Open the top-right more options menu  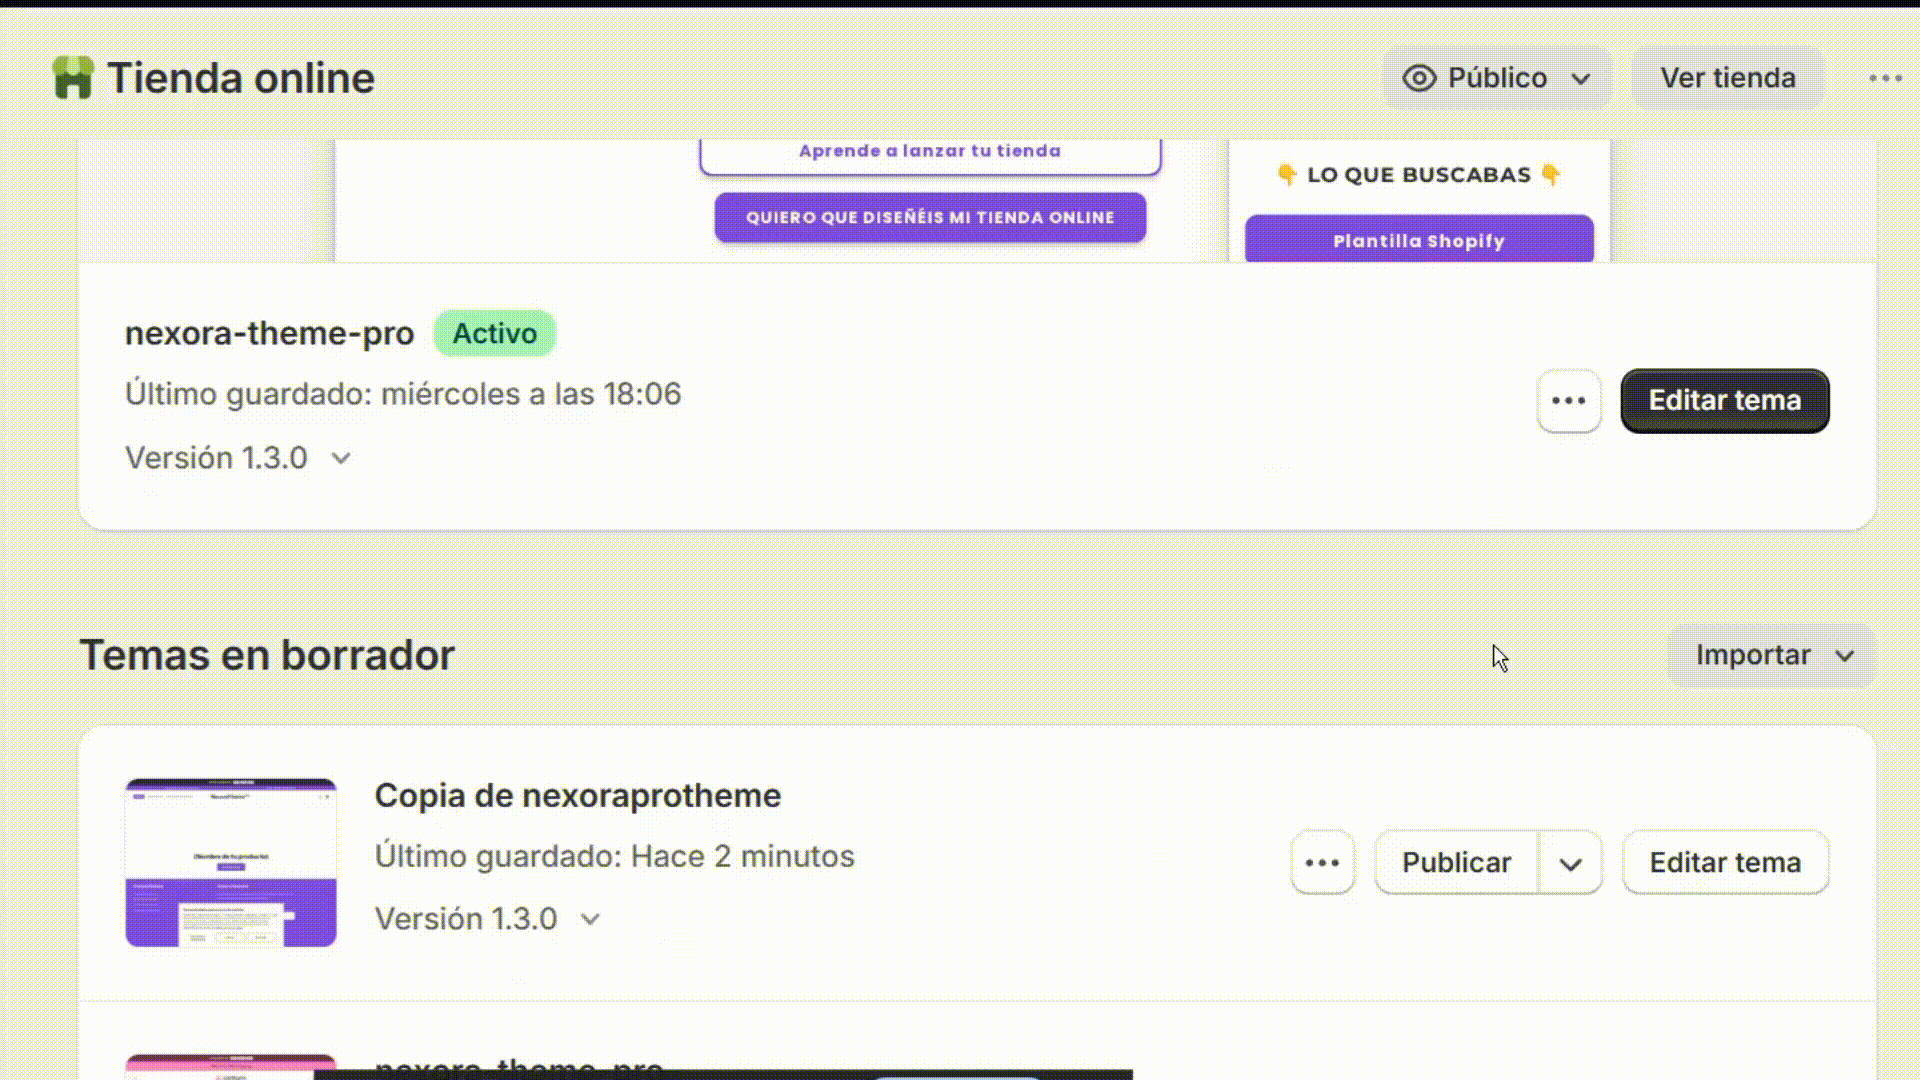click(x=1885, y=78)
